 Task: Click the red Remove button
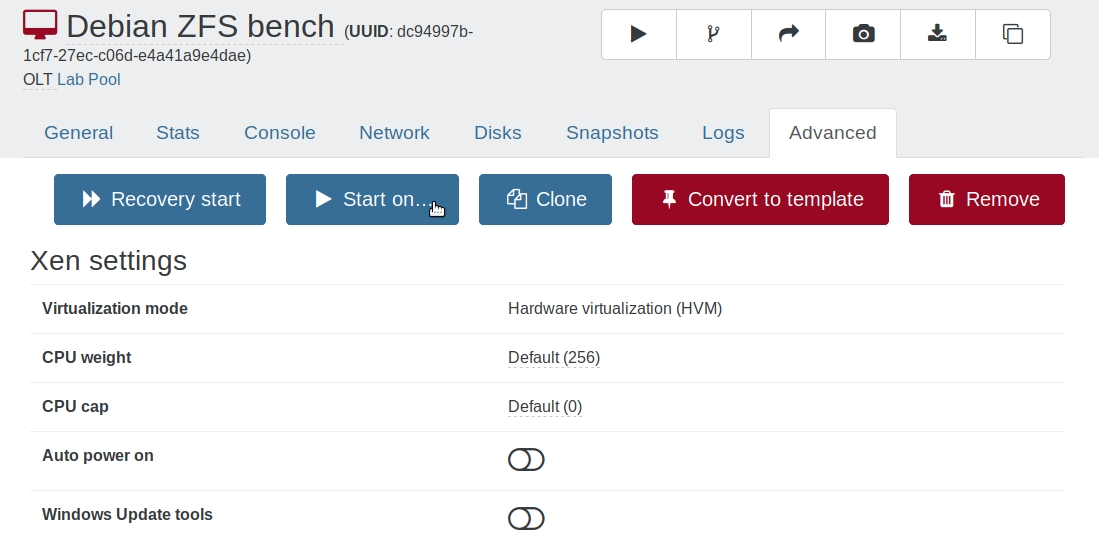987,200
